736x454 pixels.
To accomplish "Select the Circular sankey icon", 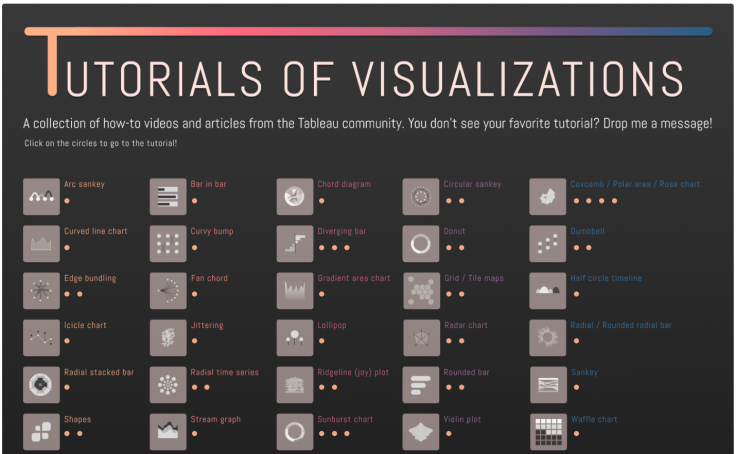I will tap(421, 197).
